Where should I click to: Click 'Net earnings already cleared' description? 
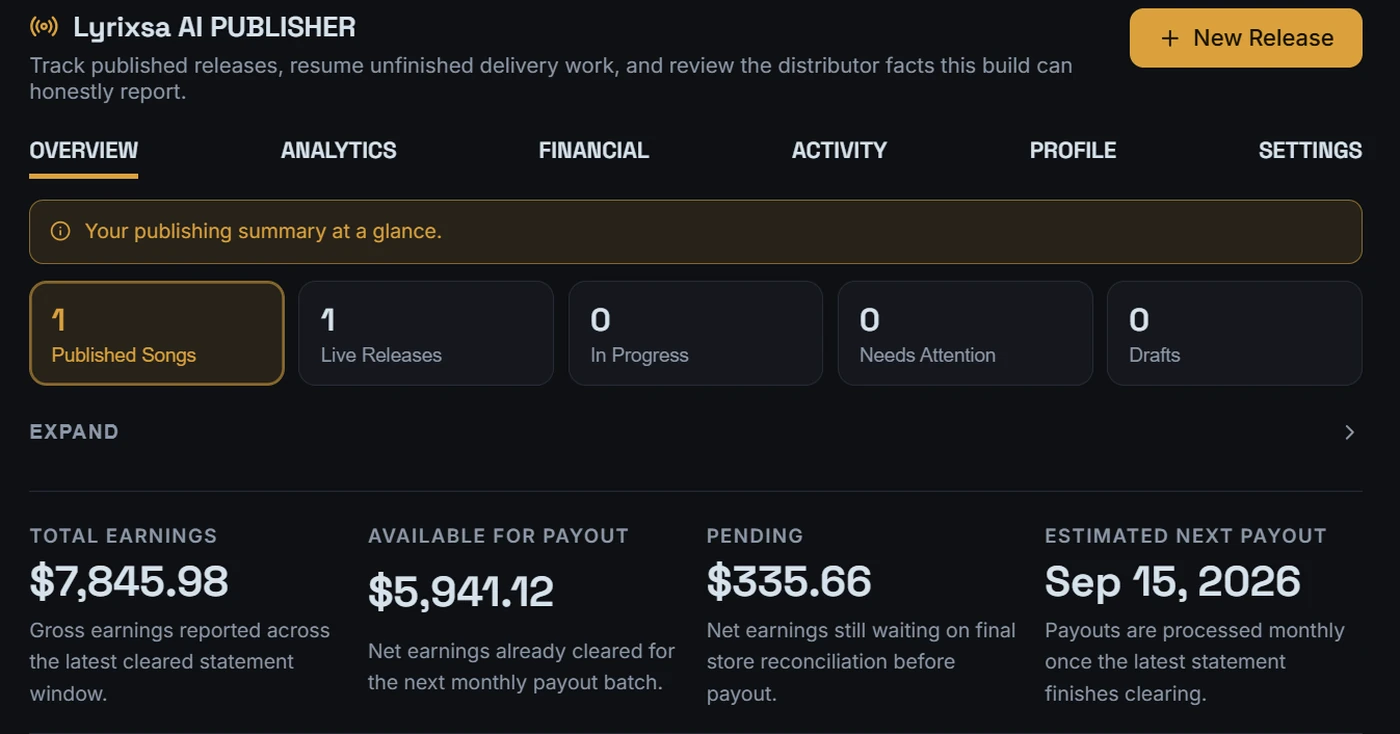click(x=521, y=667)
